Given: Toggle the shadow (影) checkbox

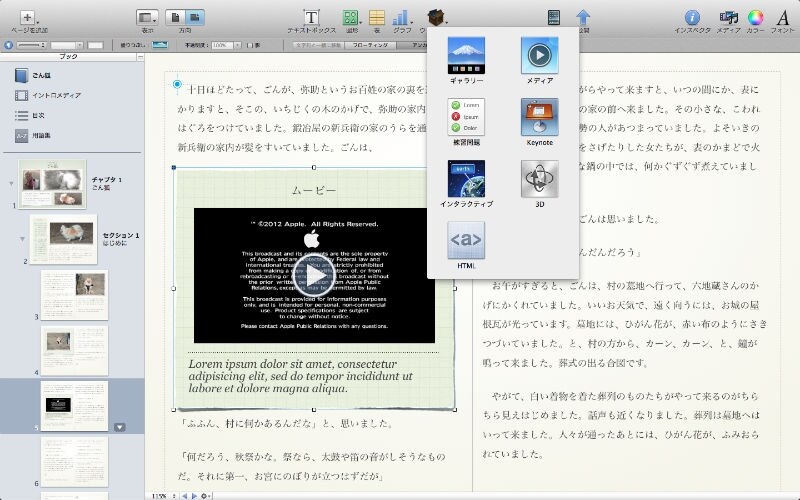Looking at the screenshot, I should point(250,45).
